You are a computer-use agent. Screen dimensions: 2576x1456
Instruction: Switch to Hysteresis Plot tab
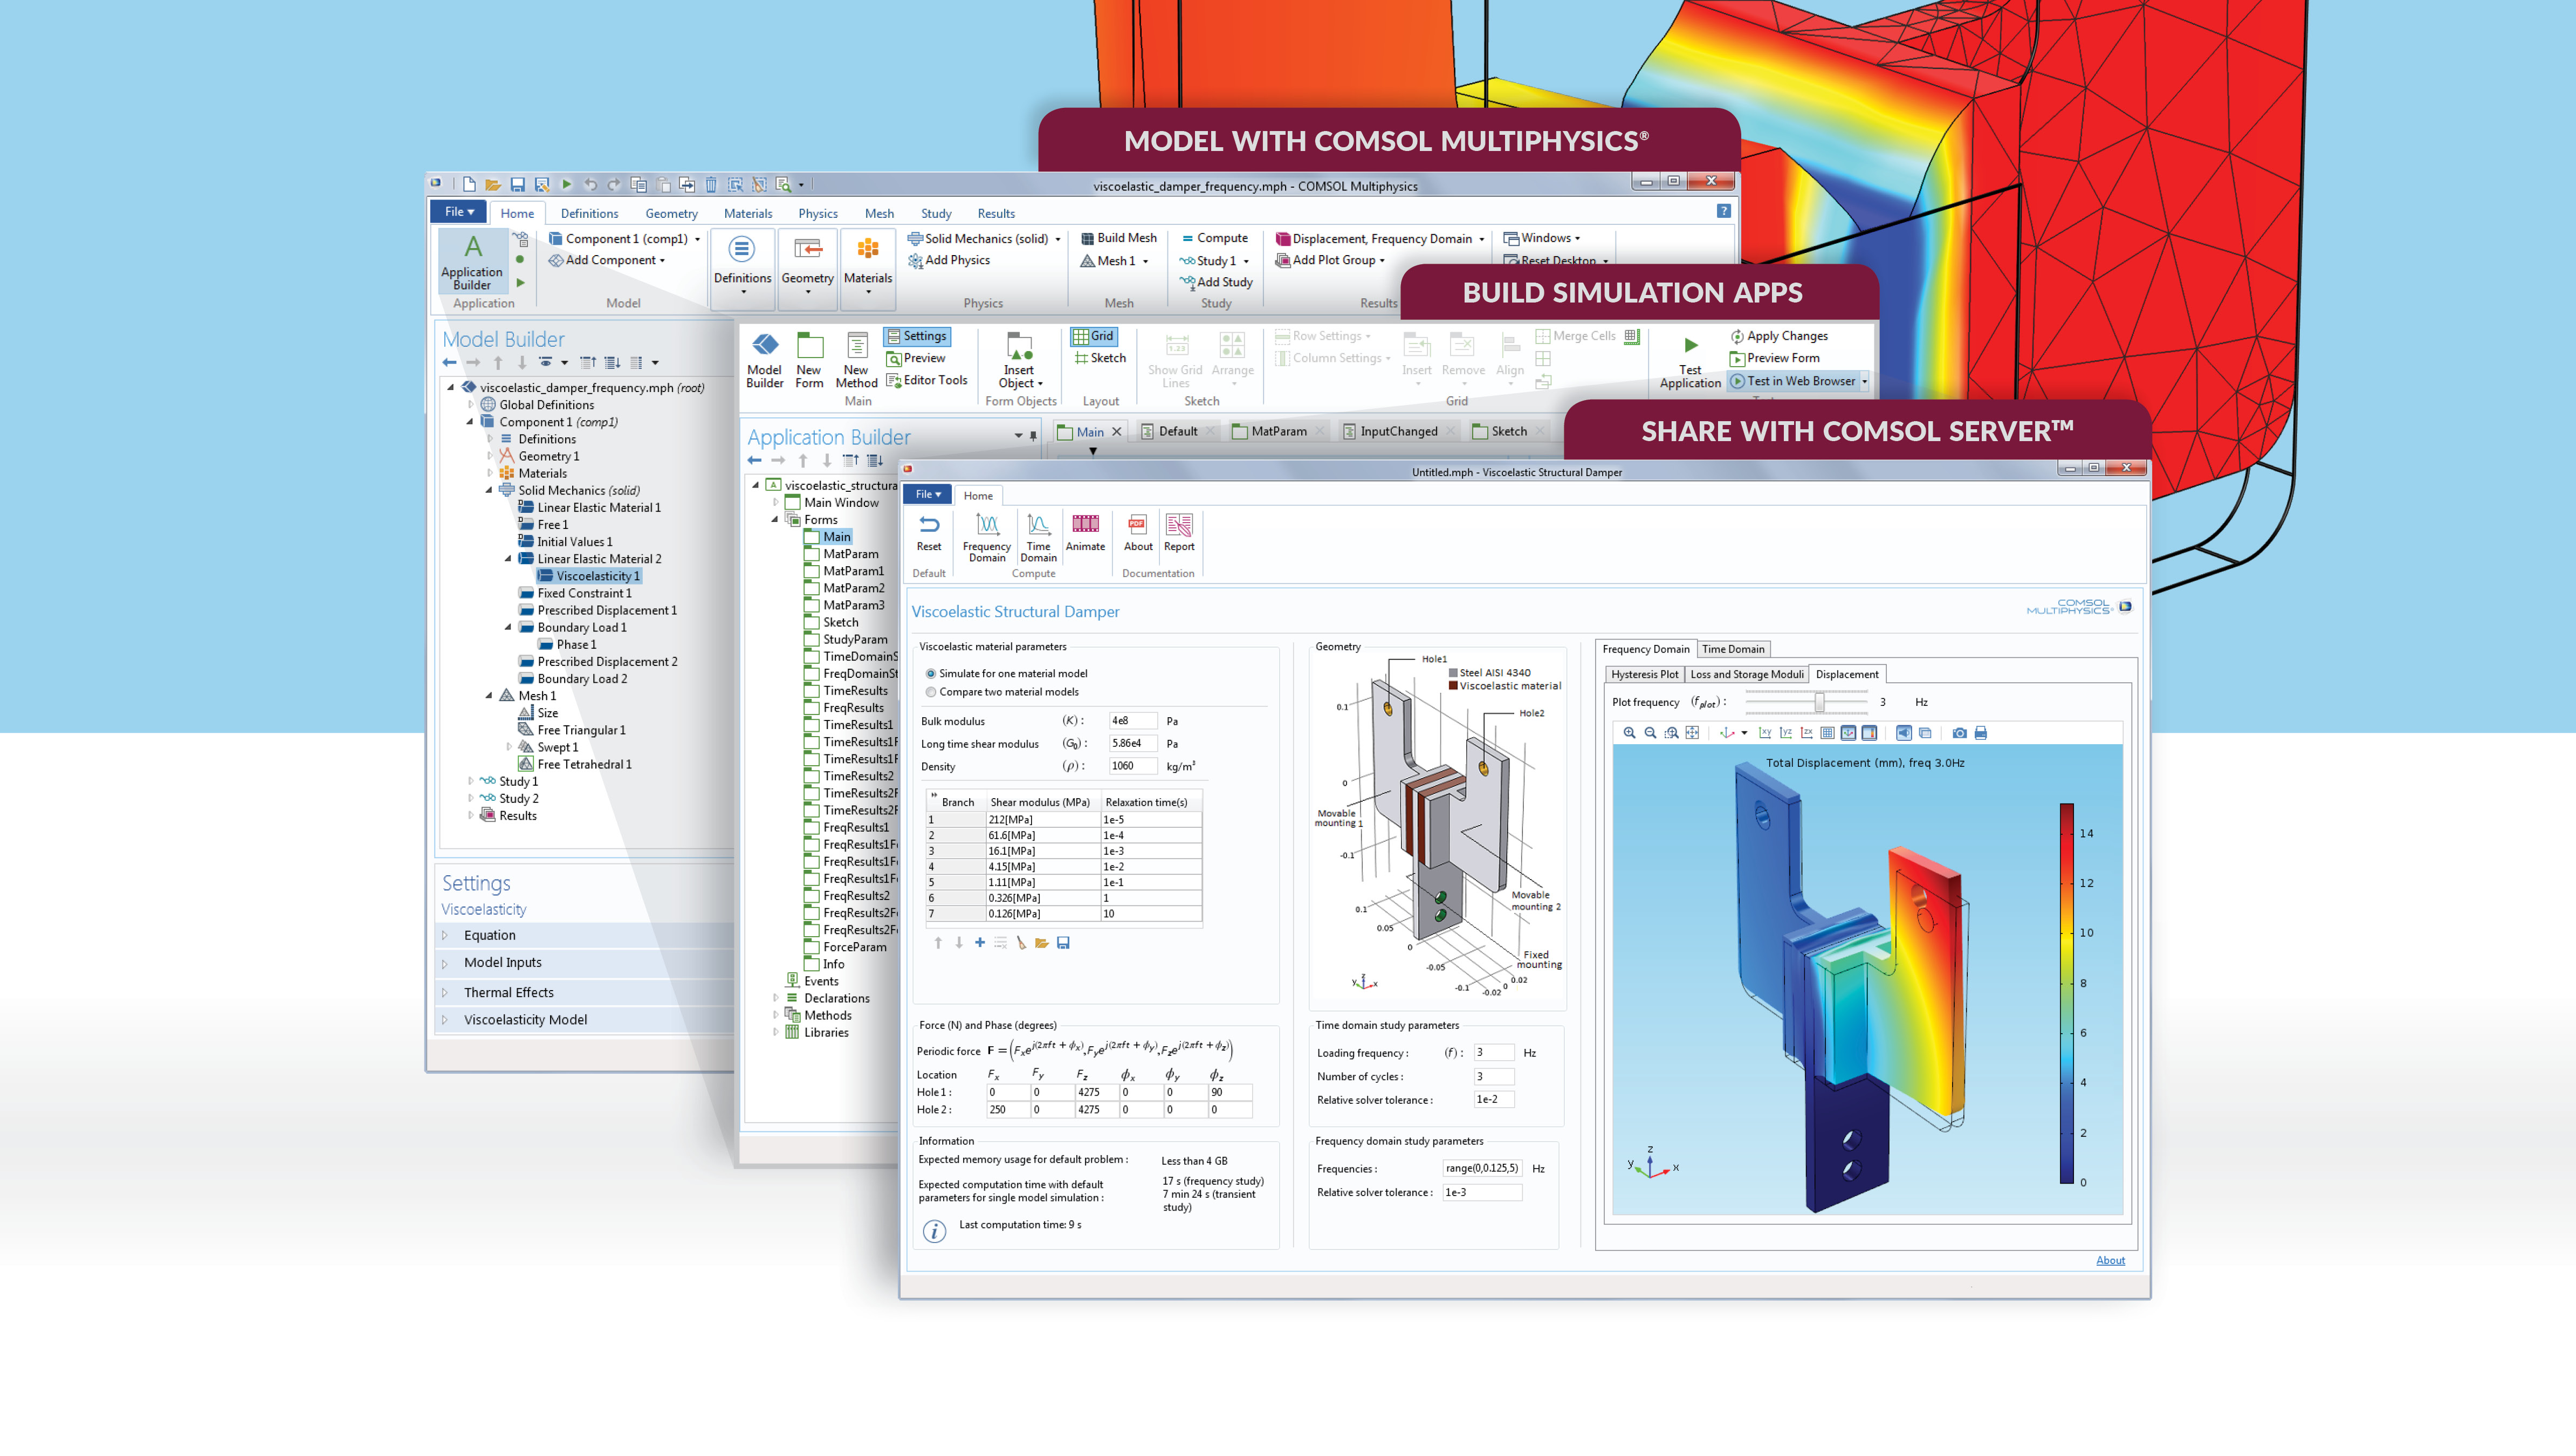click(x=1644, y=674)
